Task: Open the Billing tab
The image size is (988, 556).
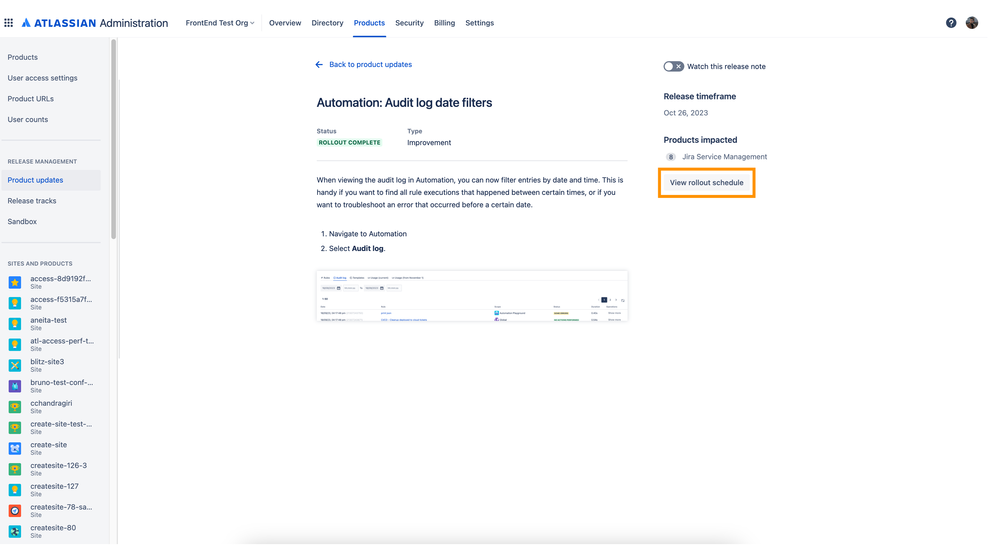Action: [x=444, y=23]
